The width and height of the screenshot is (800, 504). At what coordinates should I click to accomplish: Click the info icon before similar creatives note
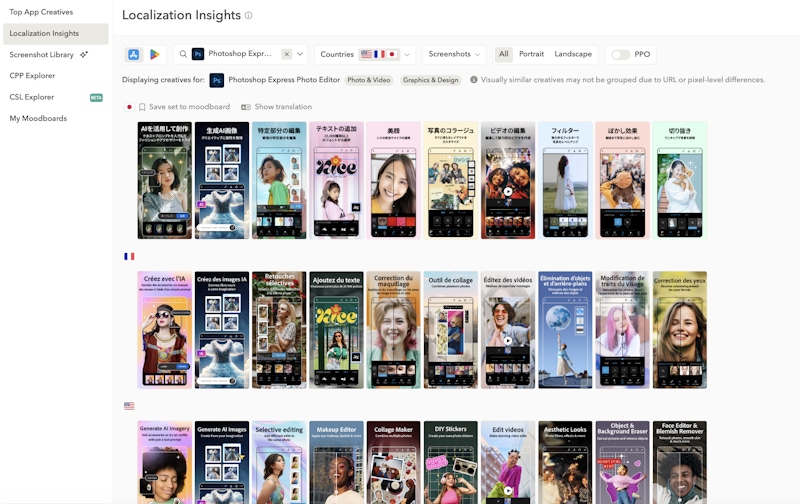[x=473, y=80]
